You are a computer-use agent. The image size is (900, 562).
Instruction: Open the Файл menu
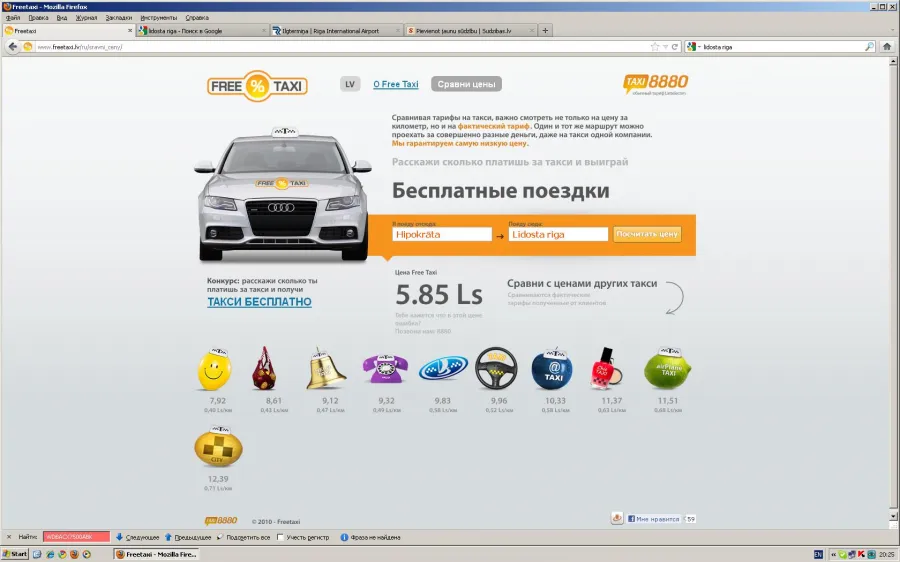[13, 18]
